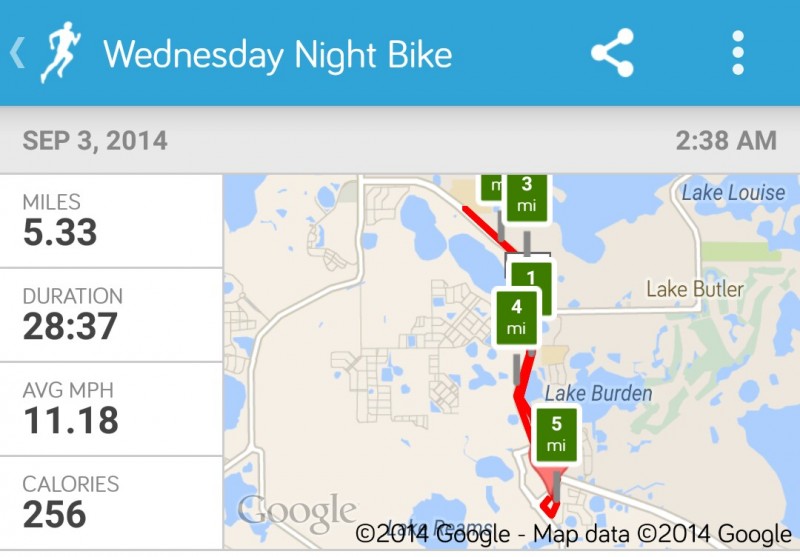Select the 3 mi map marker

pos(527,195)
